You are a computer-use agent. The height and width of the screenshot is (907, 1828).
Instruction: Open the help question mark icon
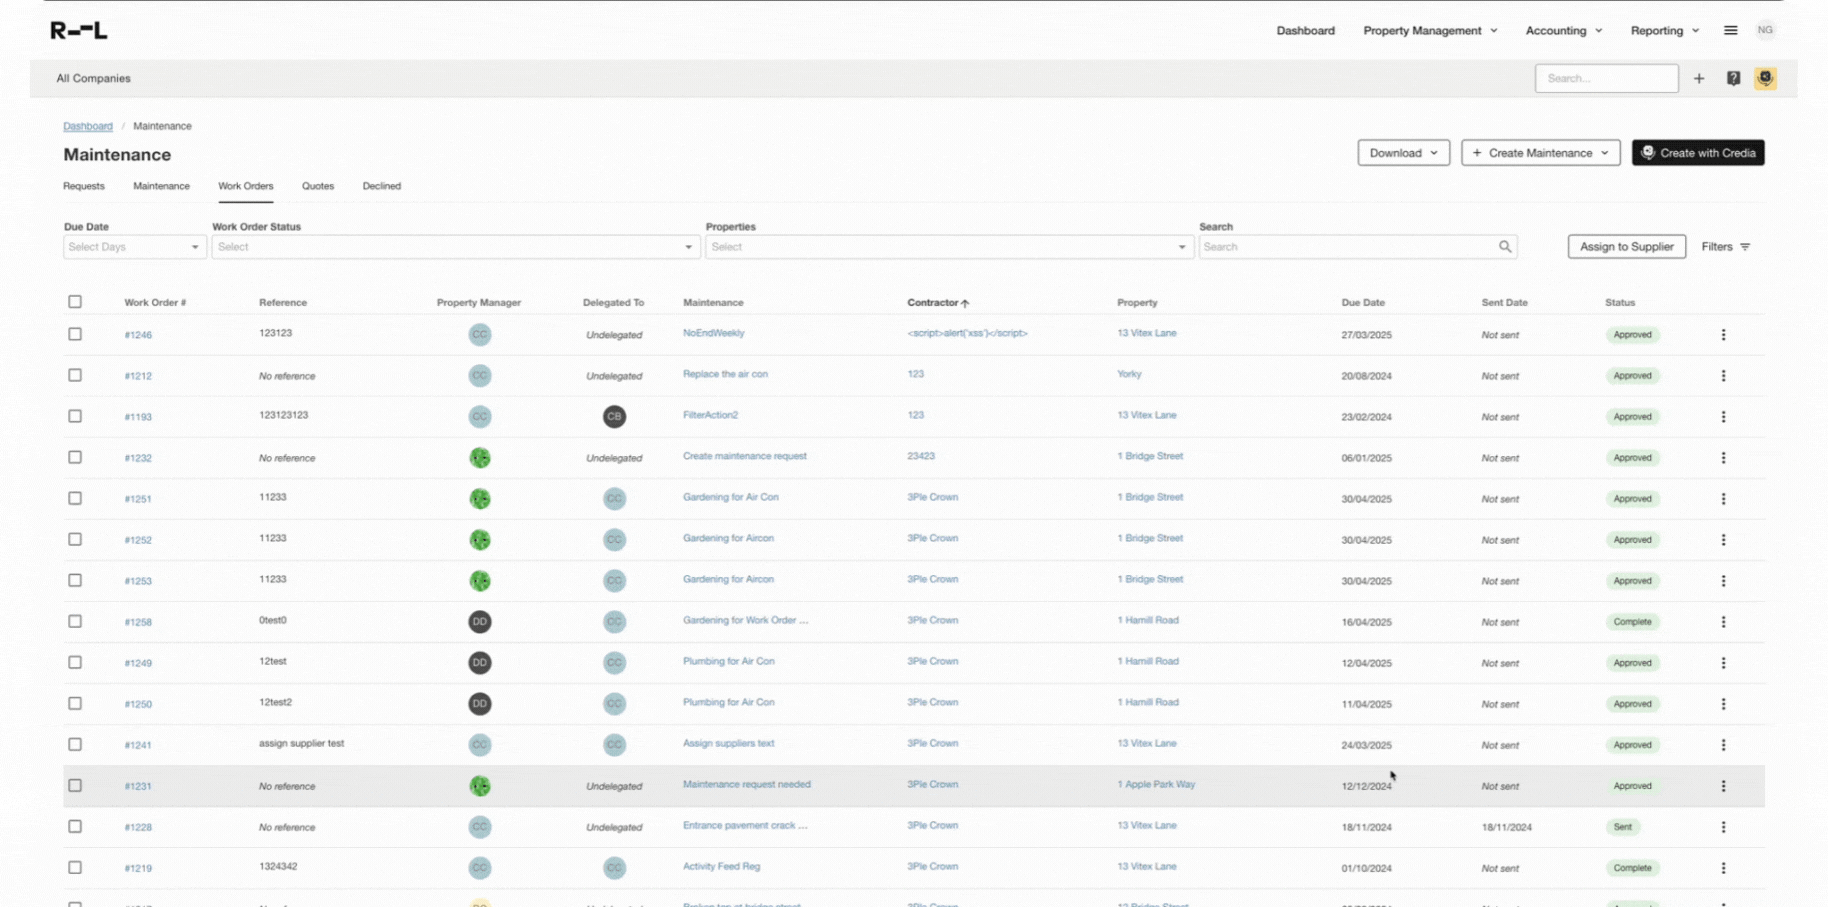click(x=1733, y=78)
